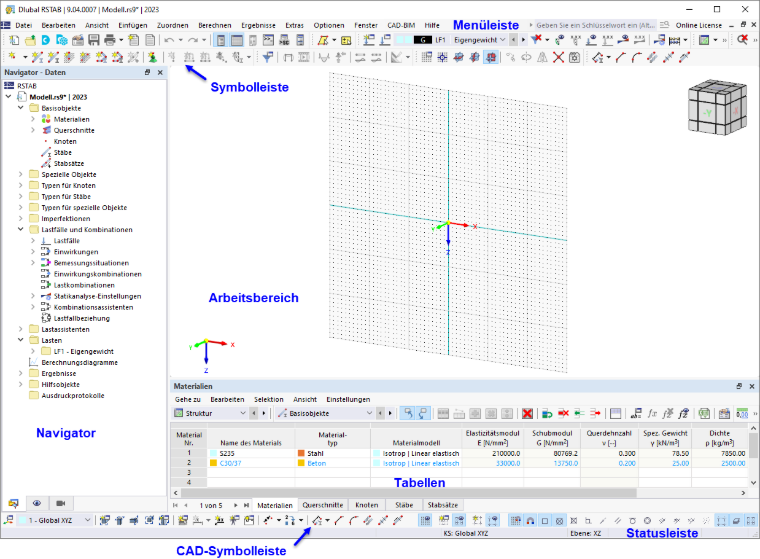
Task: Click the filter funnel icon in second toolbar
Action: point(267,58)
